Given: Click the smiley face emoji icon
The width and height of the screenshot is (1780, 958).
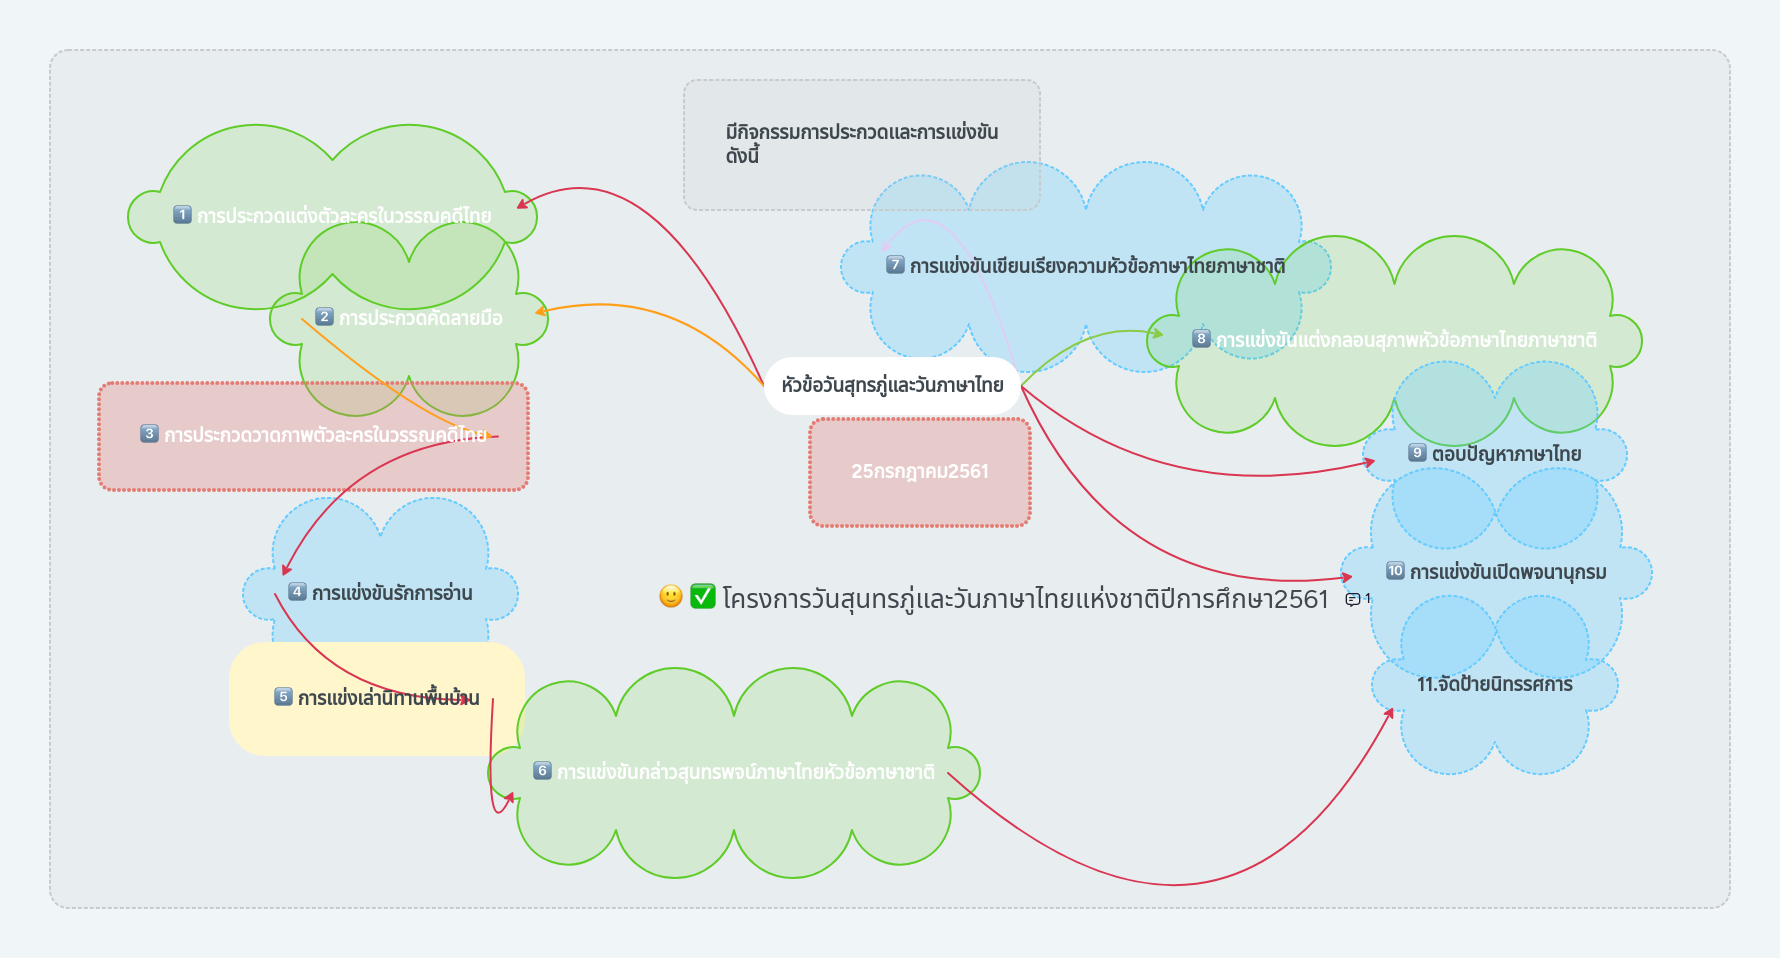Looking at the screenshot, I should 671,597.
